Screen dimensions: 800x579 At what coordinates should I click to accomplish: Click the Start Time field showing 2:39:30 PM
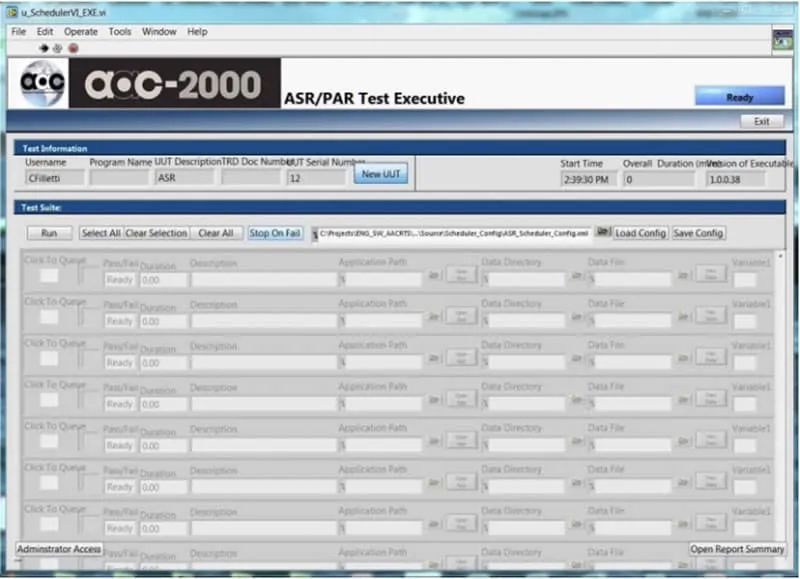[x=589, y=180]
